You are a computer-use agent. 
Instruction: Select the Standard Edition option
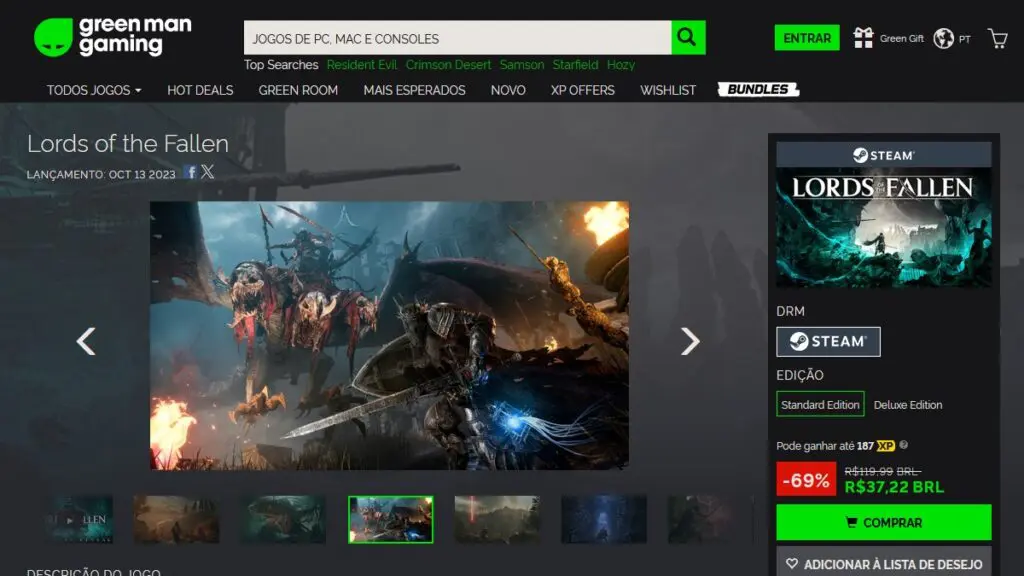point(820,404)
